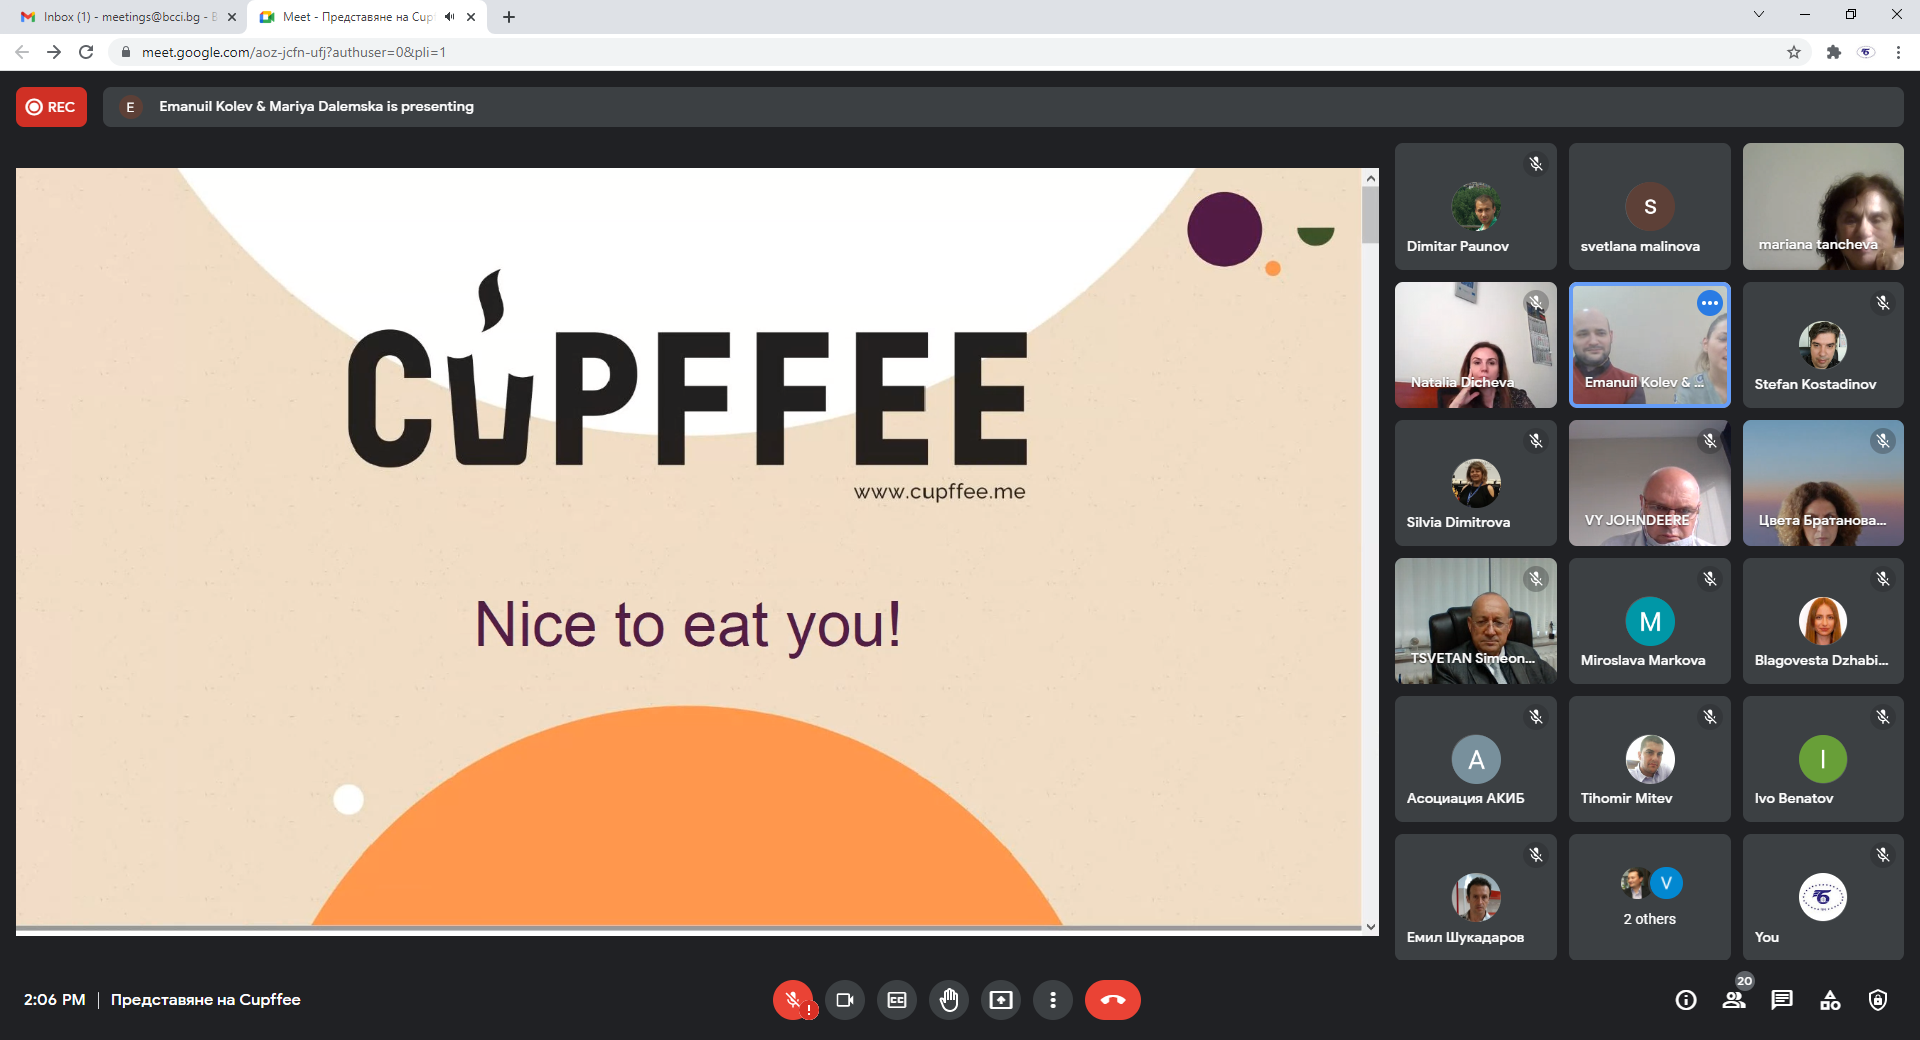The width and height of the screenshot is (1920, 1040).
Task: Open the Activities panel
Action: tap(1830, 1000)
